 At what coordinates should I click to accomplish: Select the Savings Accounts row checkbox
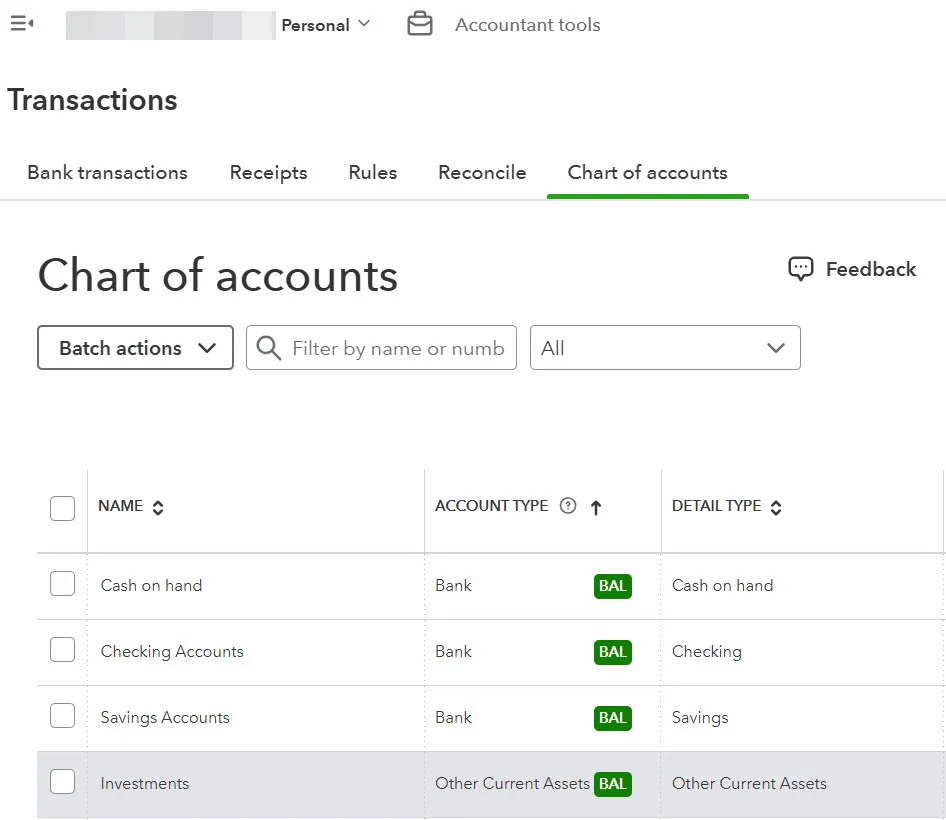[x=62, y=716]
